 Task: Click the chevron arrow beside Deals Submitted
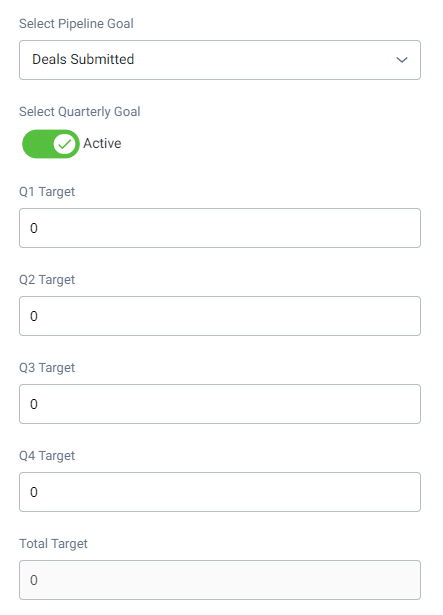point(402,60)
